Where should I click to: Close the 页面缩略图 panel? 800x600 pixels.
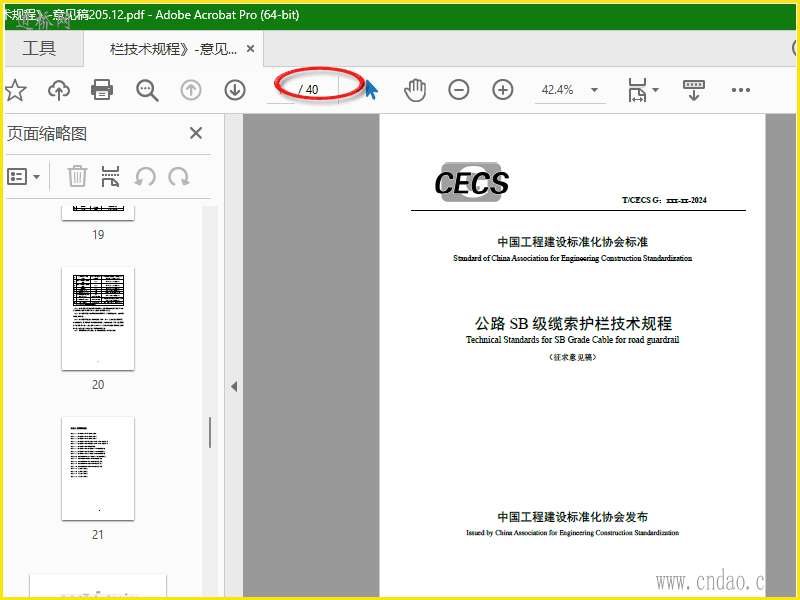click(196, 133)
